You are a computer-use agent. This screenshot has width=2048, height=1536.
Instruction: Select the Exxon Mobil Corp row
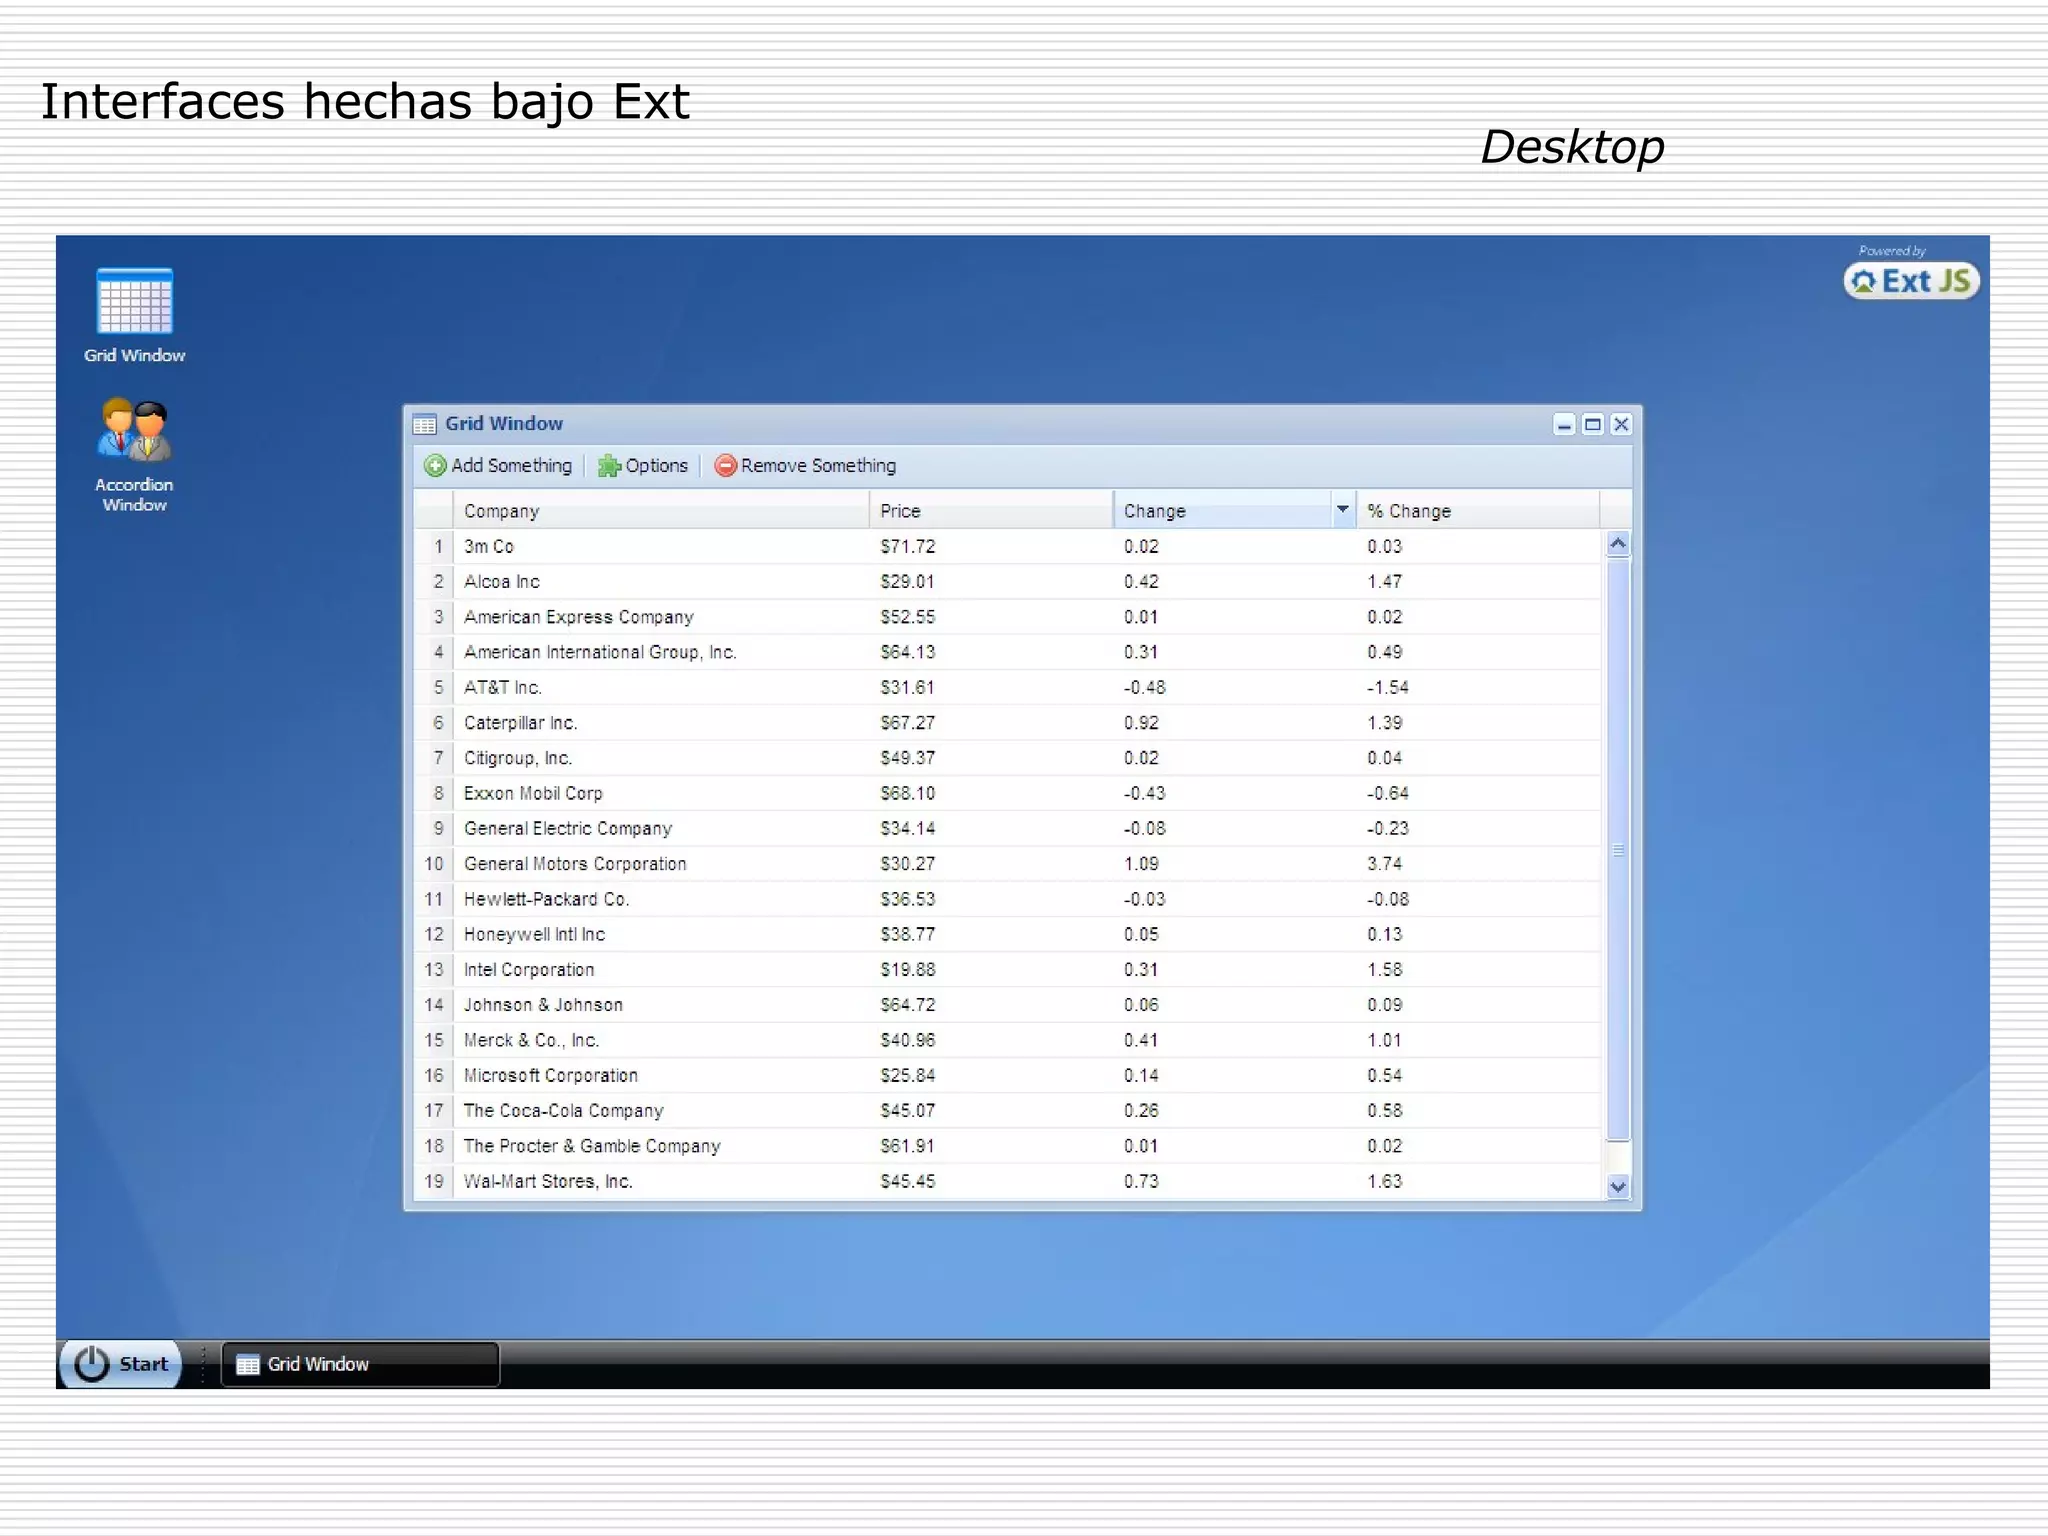1007,793
